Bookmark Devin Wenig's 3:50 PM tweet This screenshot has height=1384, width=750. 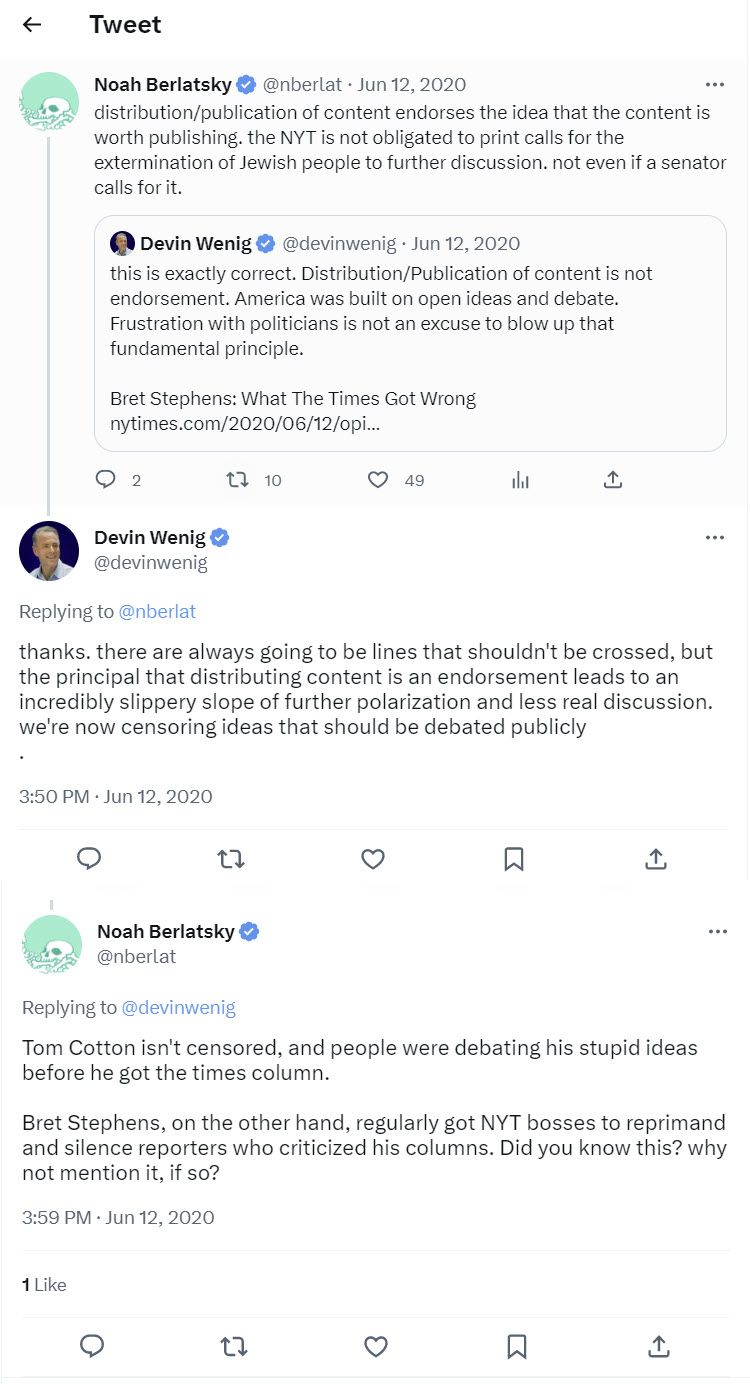tap(514, 858)
